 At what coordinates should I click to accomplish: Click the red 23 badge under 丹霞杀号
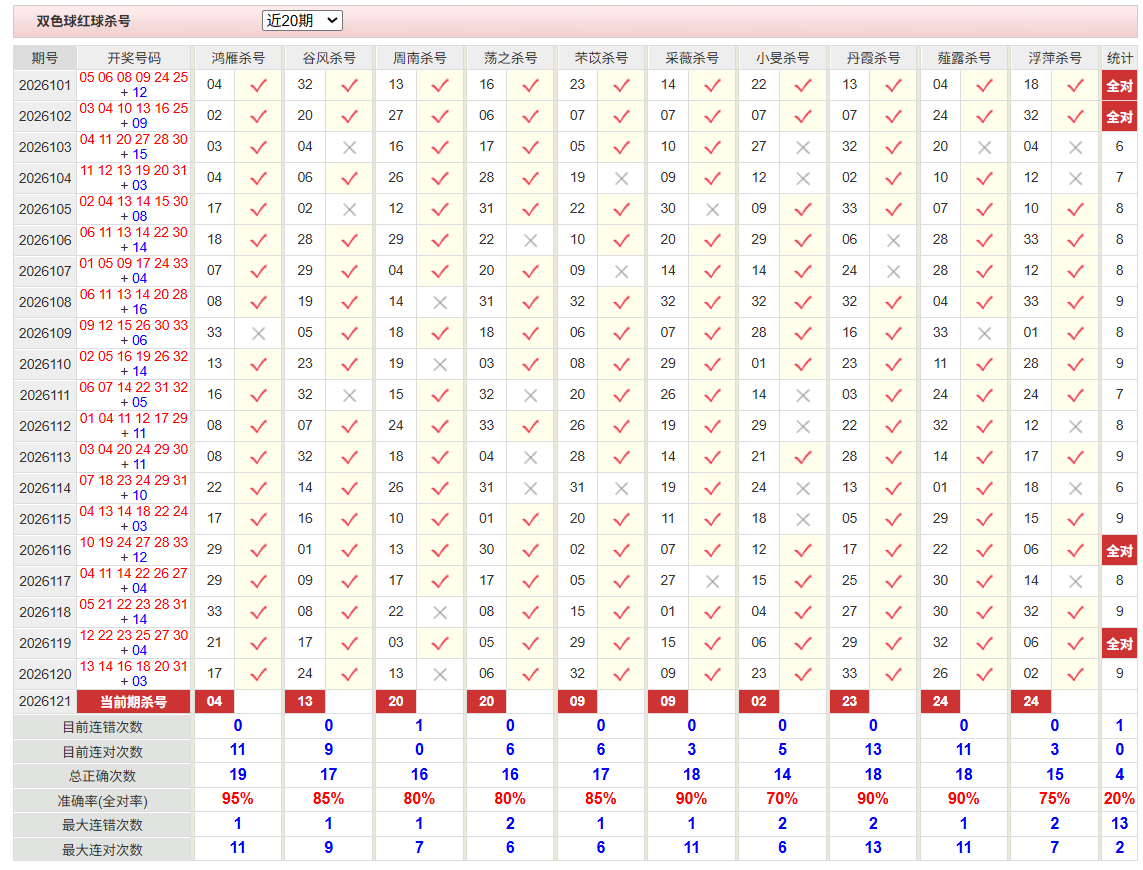pos(849,702)
